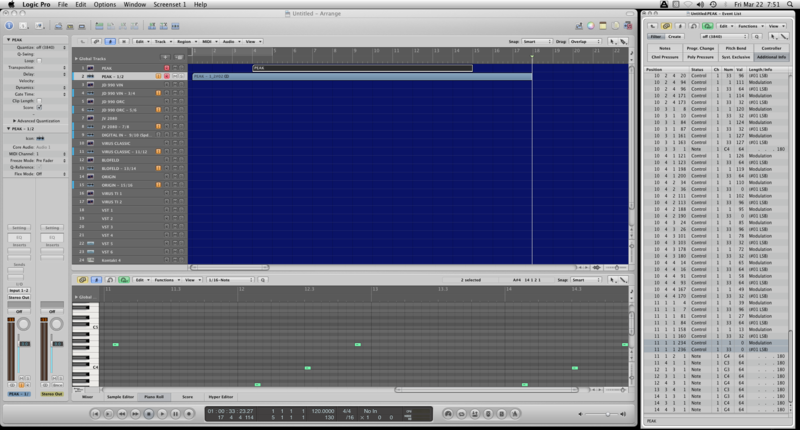
Task: Open the Screenset 1 menu
Action: click(169, 4)
